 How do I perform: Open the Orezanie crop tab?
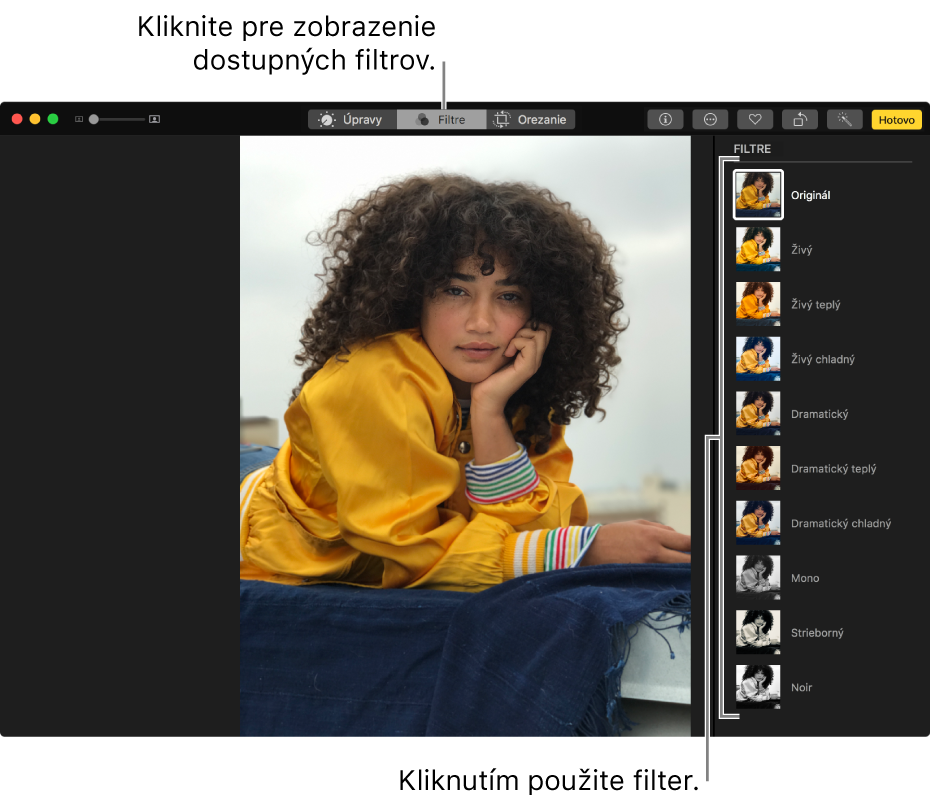tap(531, 119)
